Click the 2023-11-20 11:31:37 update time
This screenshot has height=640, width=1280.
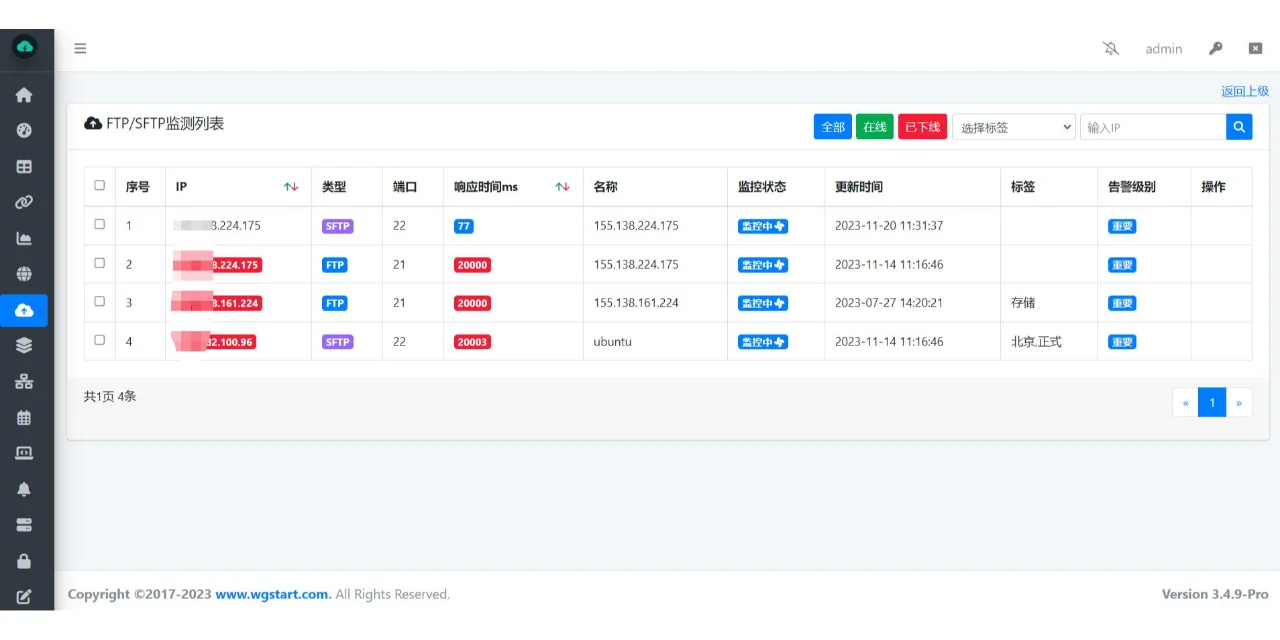889,225
